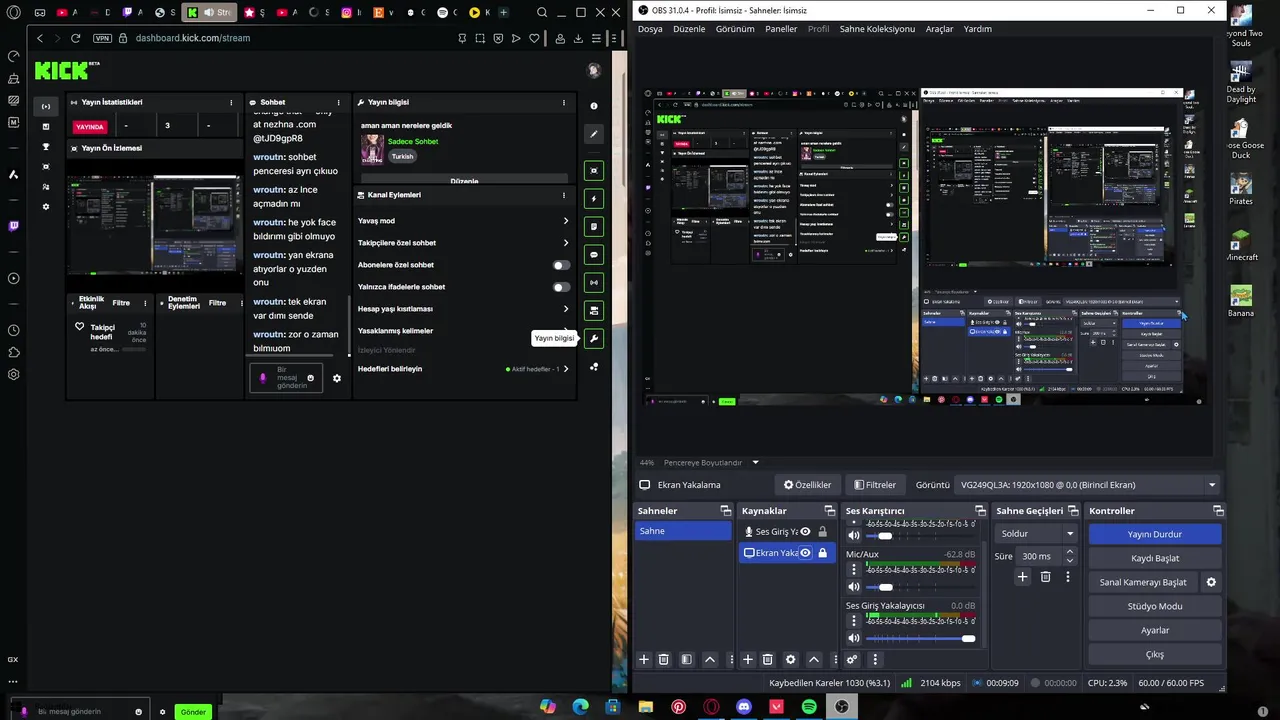The image size is (1280, 720).
Task: Click Stüdyo Modu button
Action: click(x=1155, y=606)
